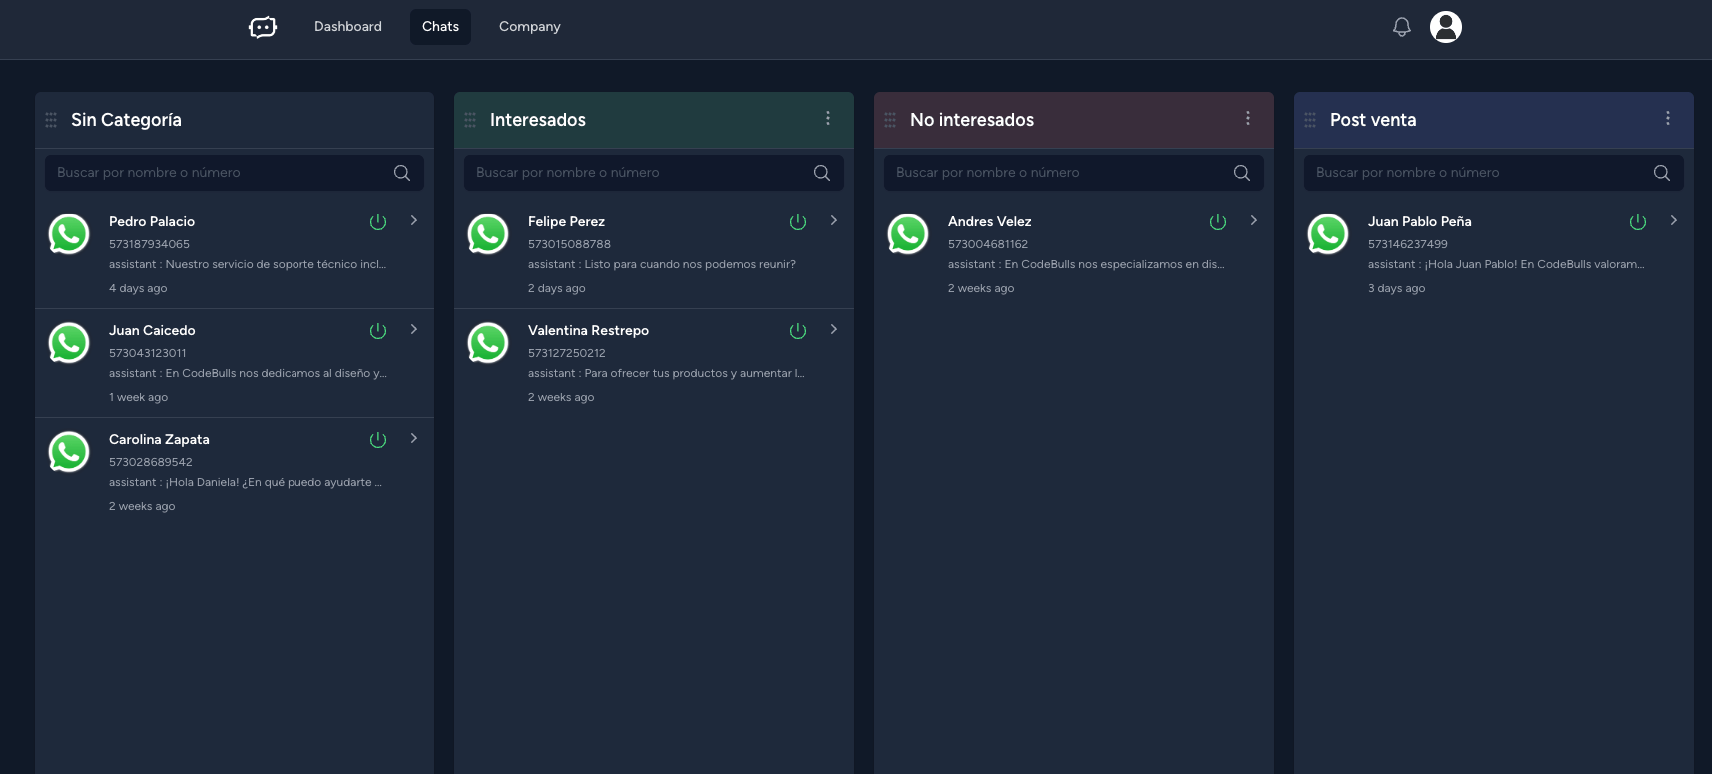The width and height of the screenshot is (1712, 774).
Task: Open Post venta column options menu
Action: click(x=1668, y=118)
